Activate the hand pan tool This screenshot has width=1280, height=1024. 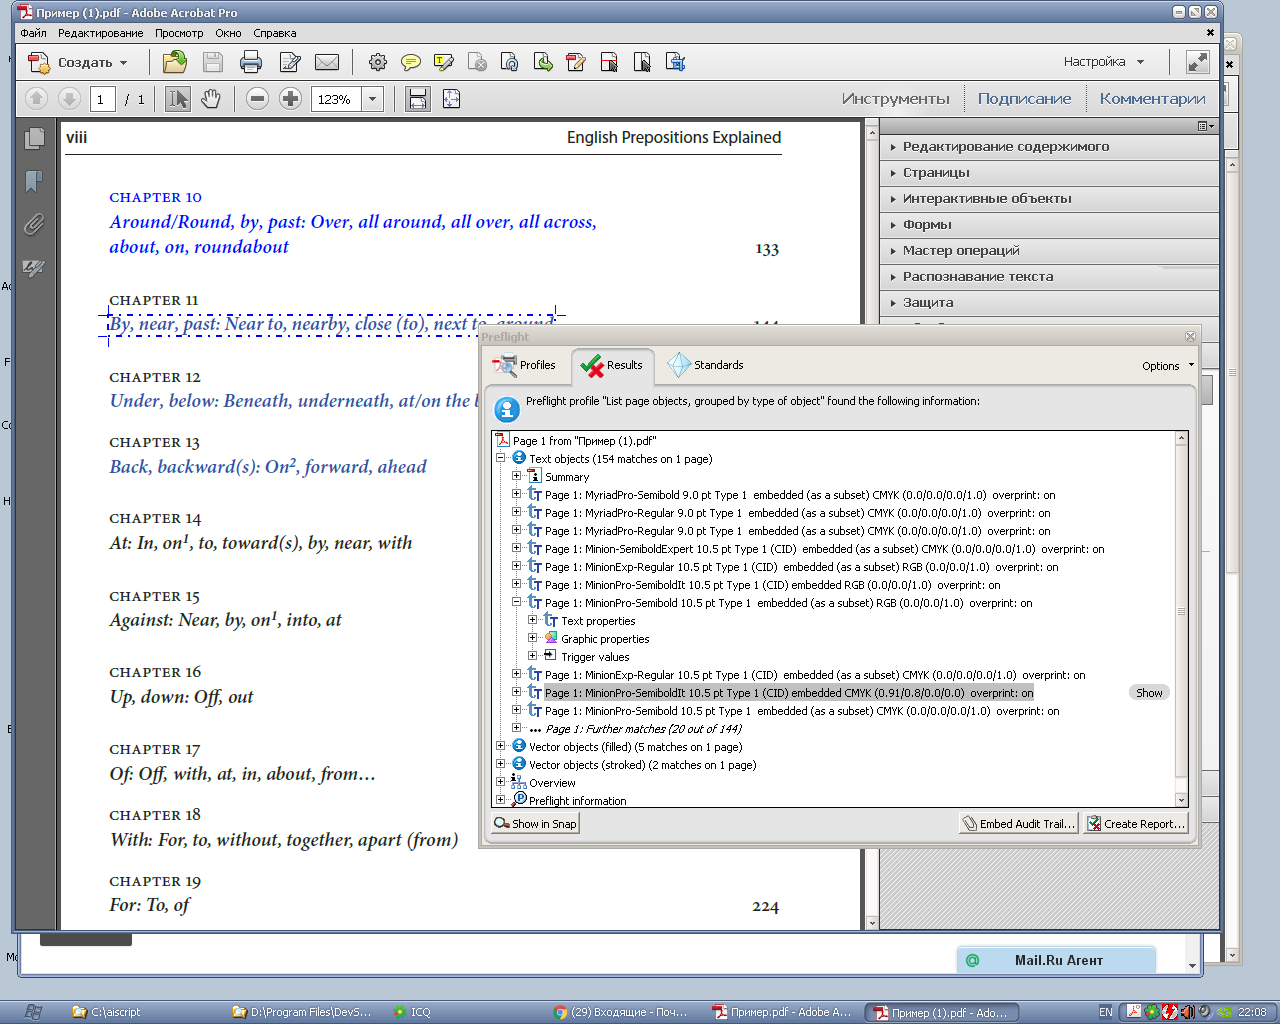(x=211, y=98)
